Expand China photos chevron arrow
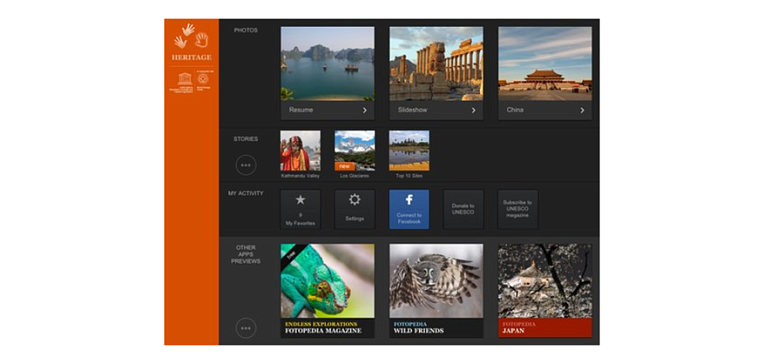 tap(582, 111)
